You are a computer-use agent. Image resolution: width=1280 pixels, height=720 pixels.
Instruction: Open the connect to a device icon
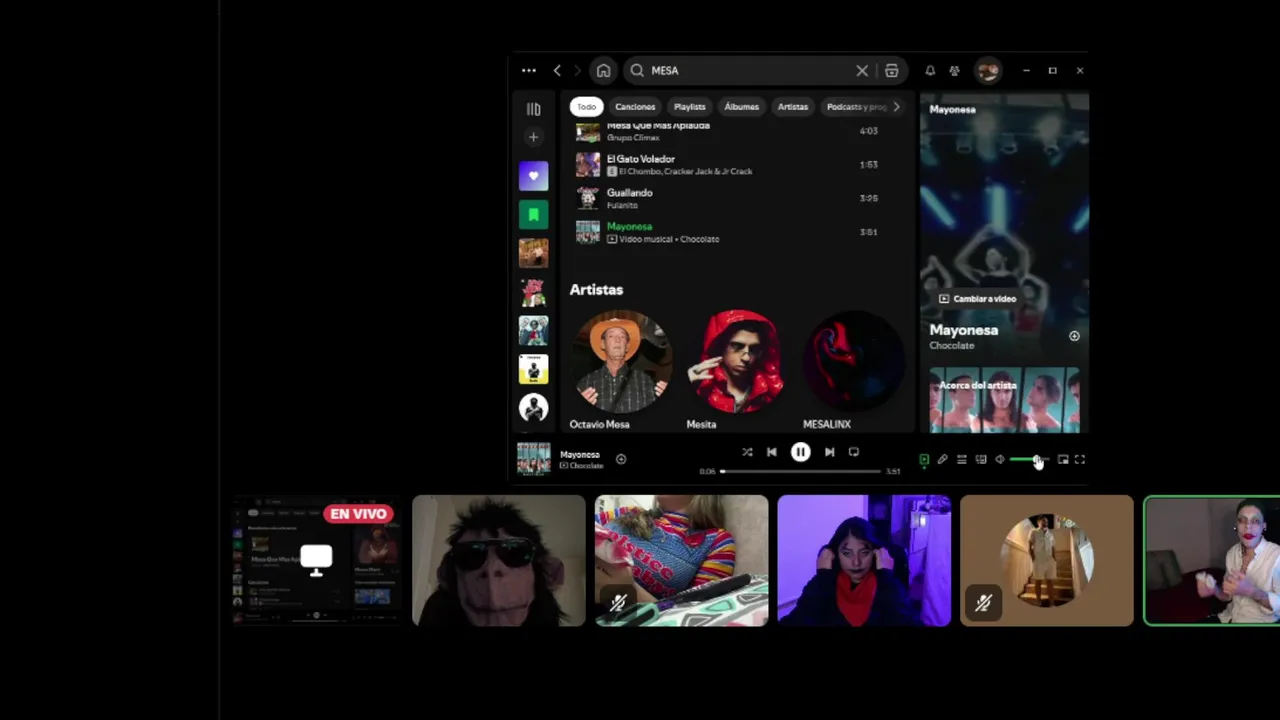pos(981,460)
